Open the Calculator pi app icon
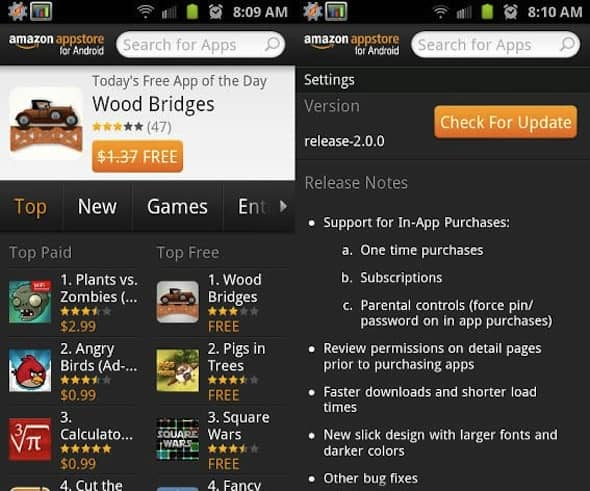The width and height of the screenshot is (590, 491). coord(30,439)
